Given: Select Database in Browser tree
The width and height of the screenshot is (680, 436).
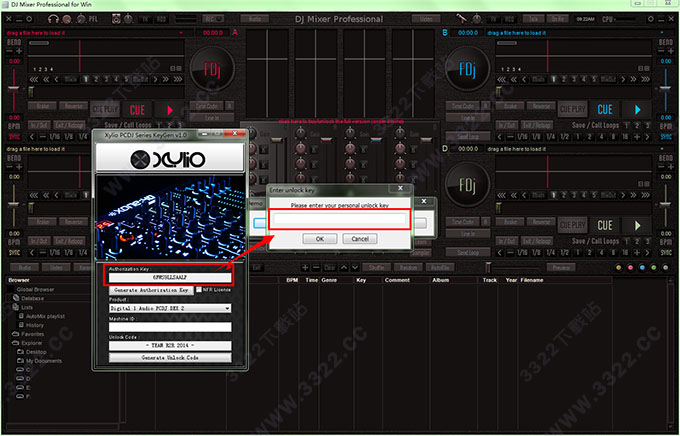Looking at the screenshot, I should coord(33,298).
